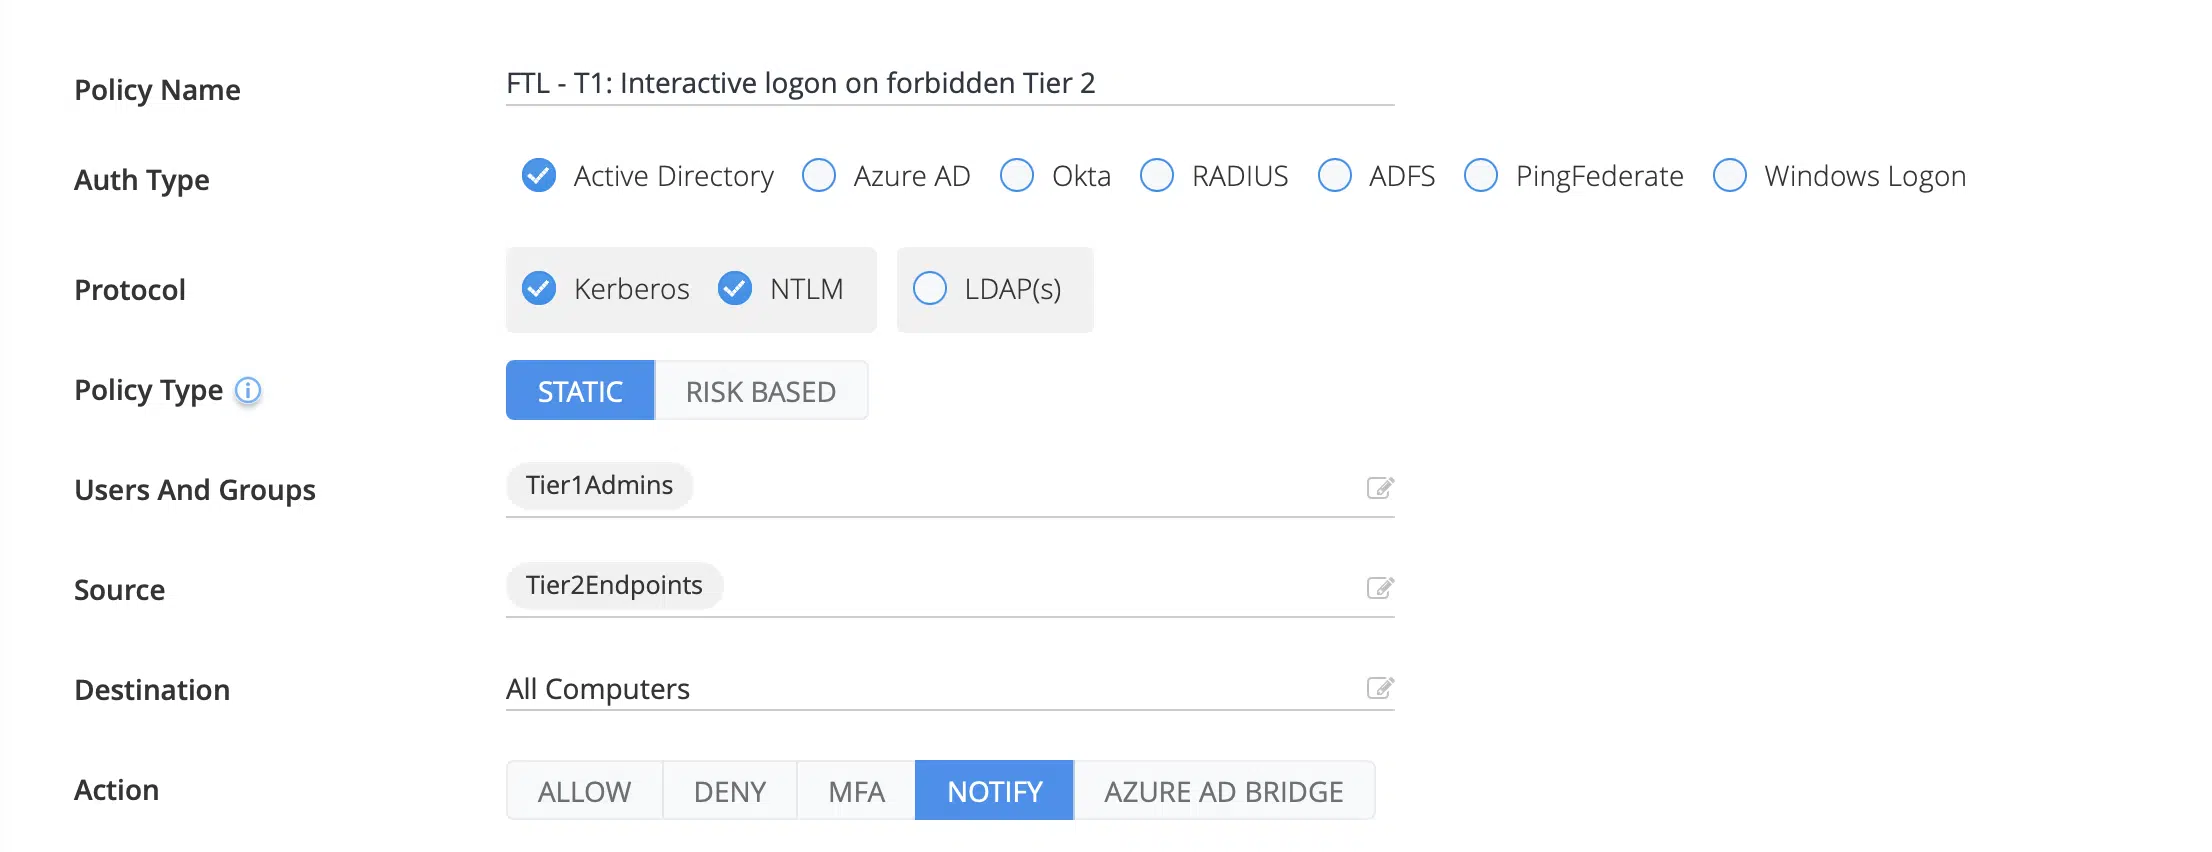
Task: Click the Policy Name text field
Action: pyautogui.click(x=948, y=83)
